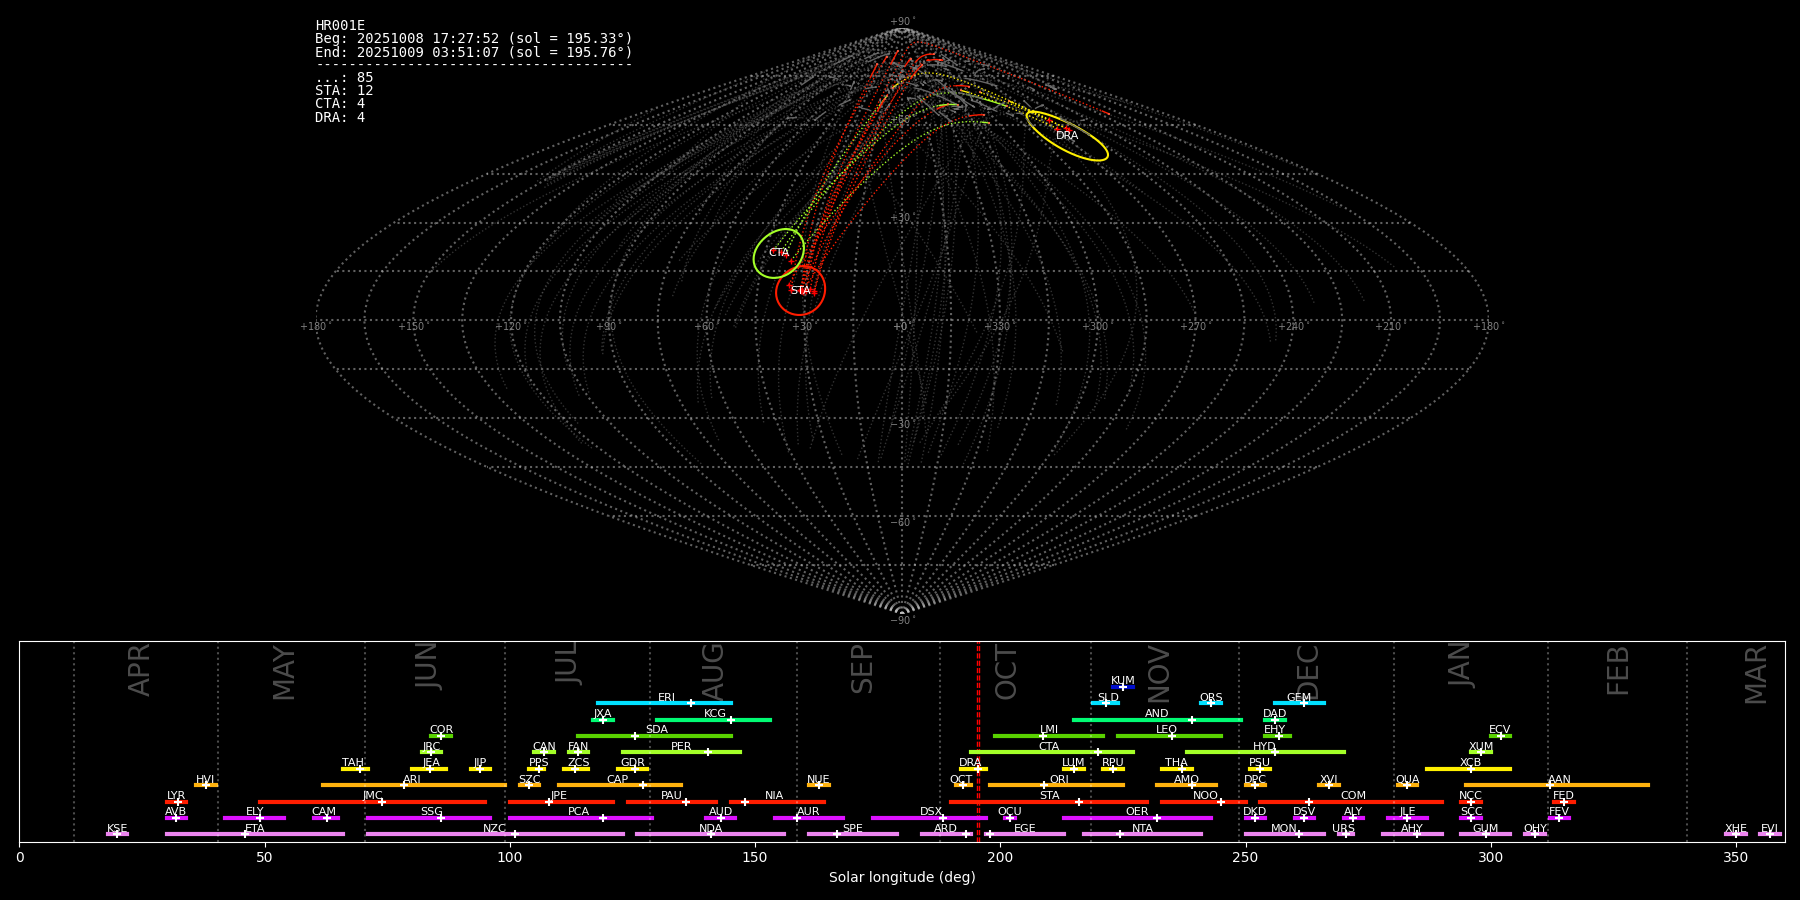Click the green AND activity bar
1800x900 pixels.
(1120, 720)
